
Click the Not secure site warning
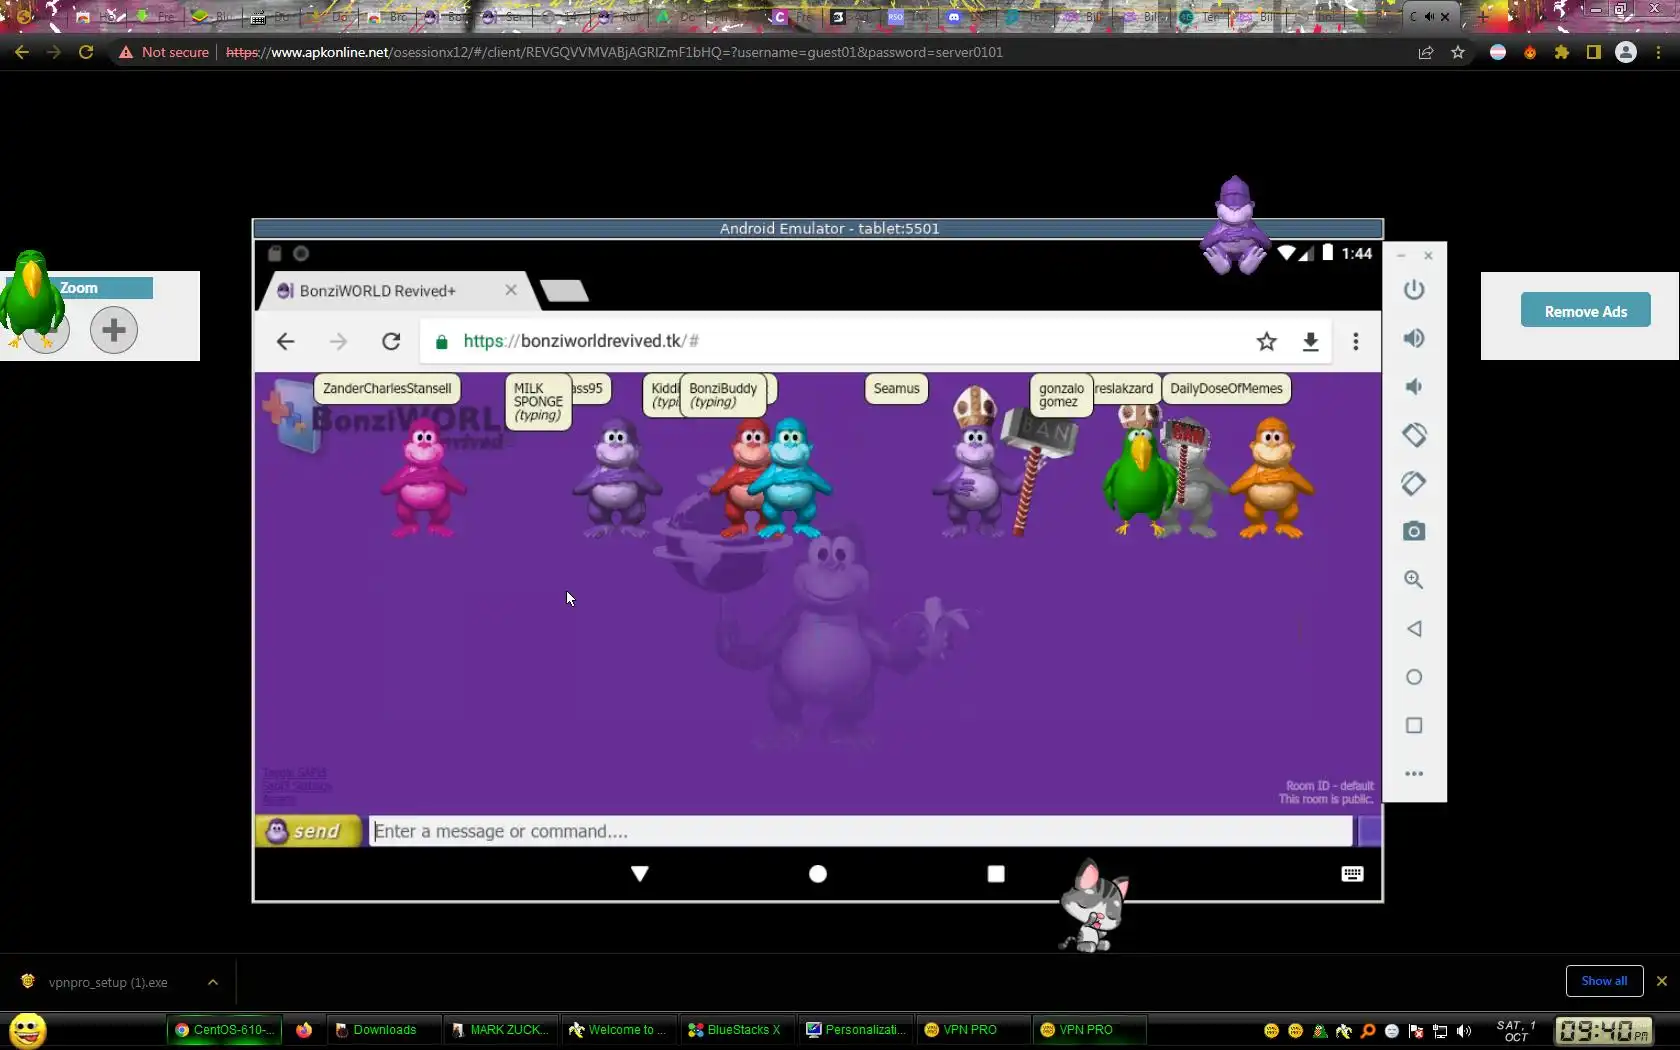coord(164,52)
